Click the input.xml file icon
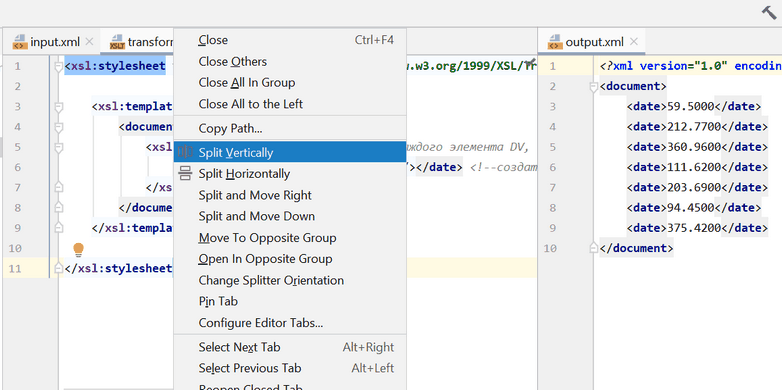Viewport: 782px width, 390px height. [20, 42]
